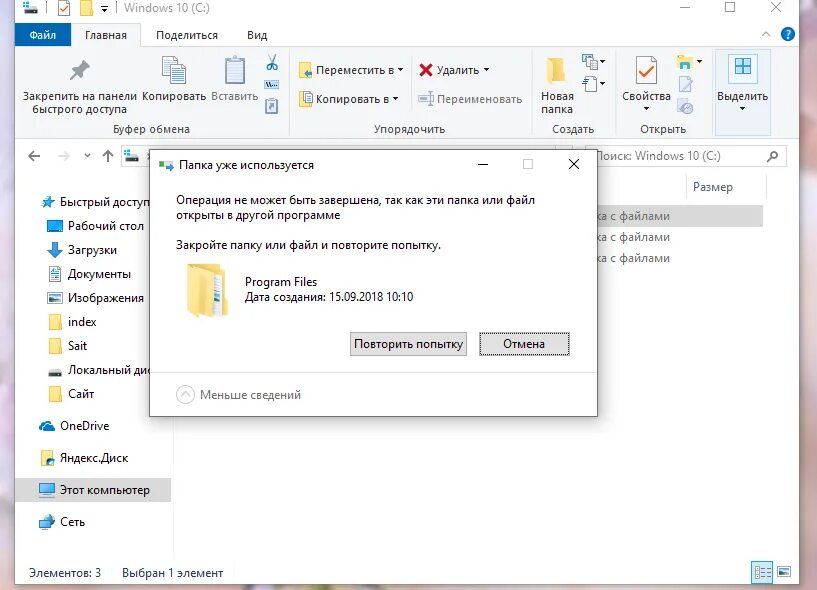The height and width of the screenshot is (590, 817).
Task: Open the recent locations dropdown
Action: pyautogui.click(x=87, y=156)
